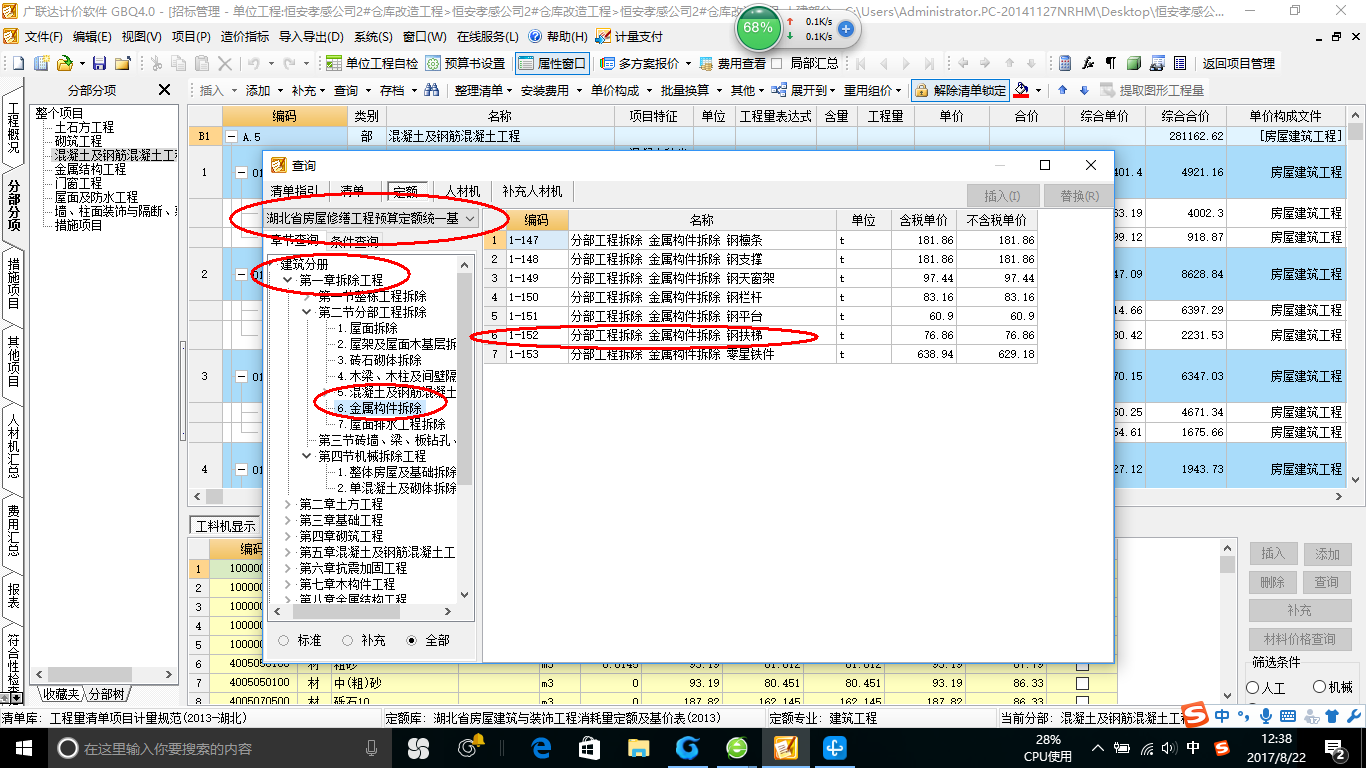This screenshot has height=768, width=1366.
Task: Click the New file icon in toolbar
Action: (19, 63)
